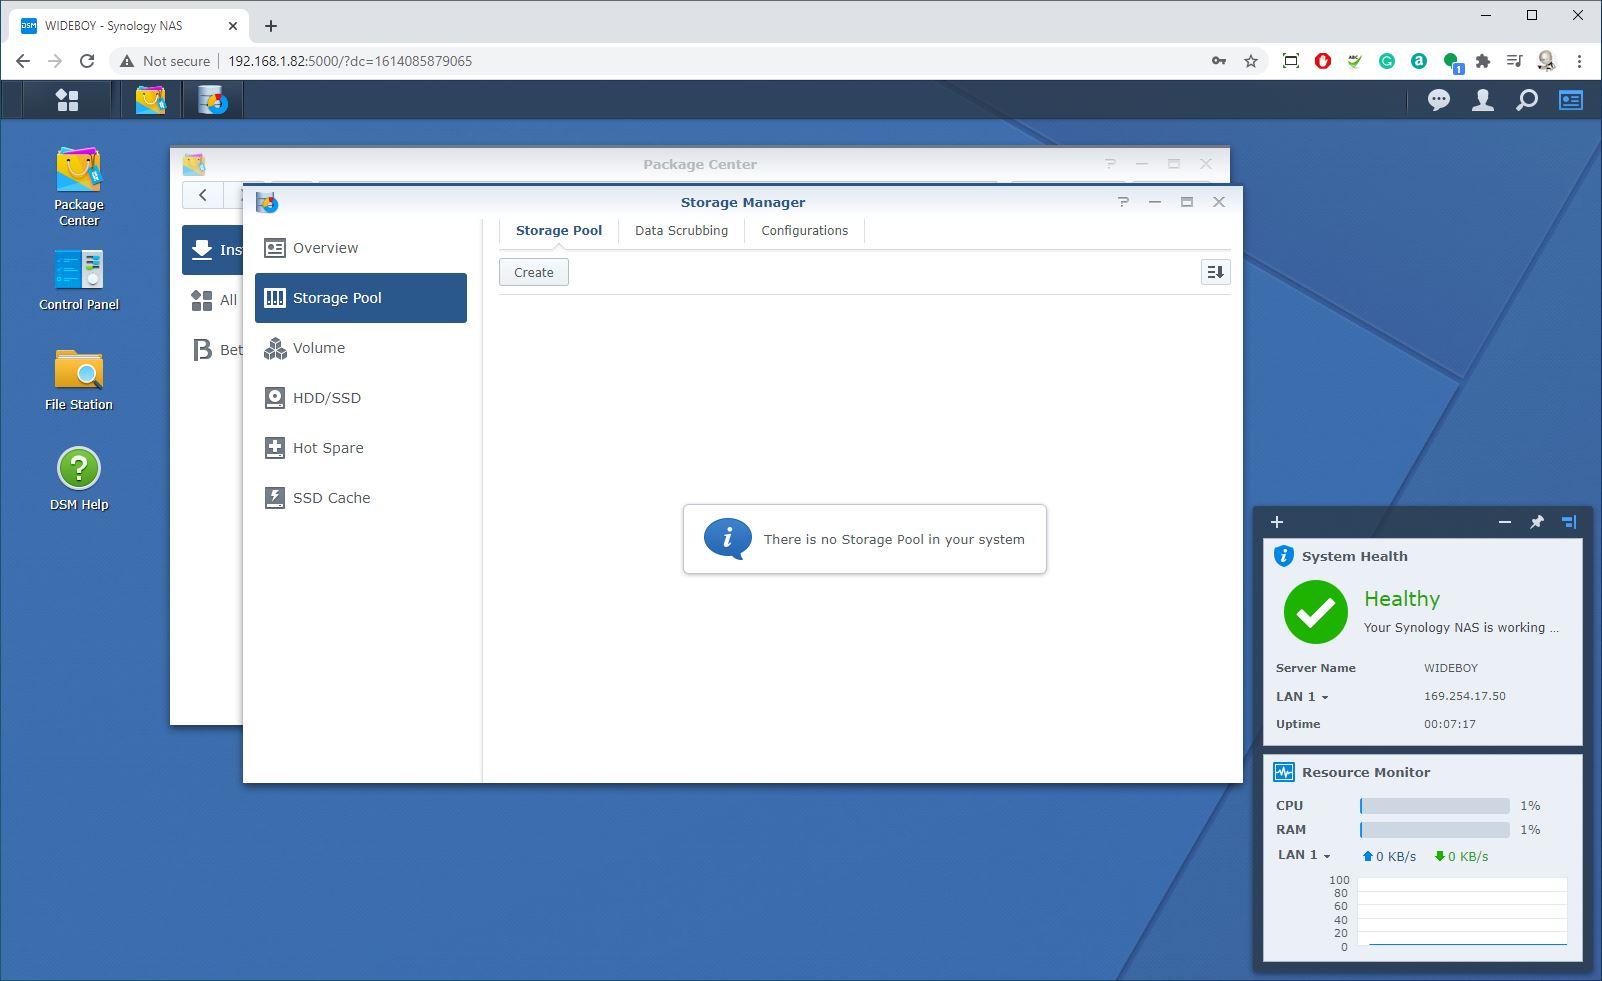Open the browser extensions puzzle icon
1602x981 pixels.
coord(1483,61)
